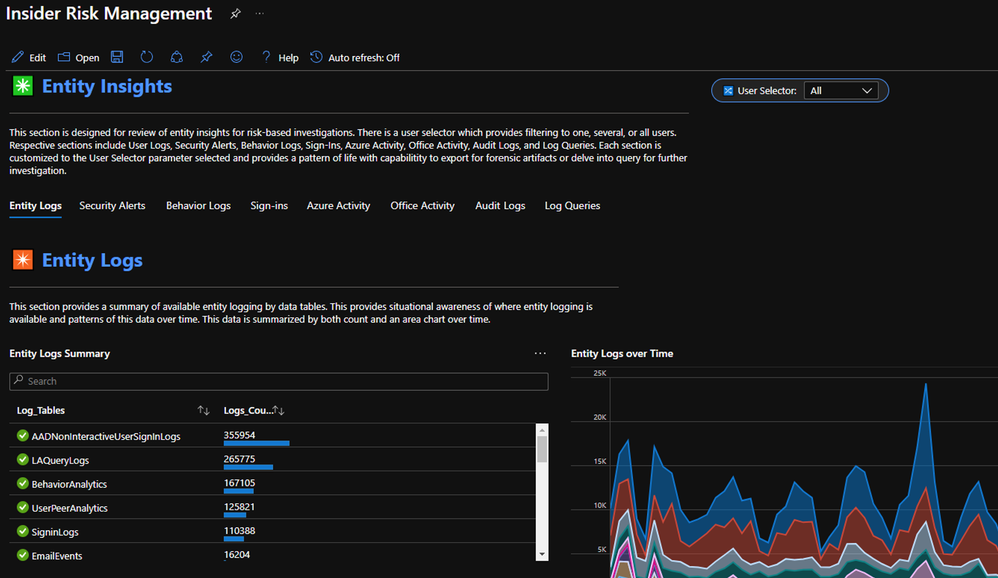Image resolution: width=998 pixels, height=578 pixels.
Task: Click the 16204 count value
Action: [x=237, y=554]
